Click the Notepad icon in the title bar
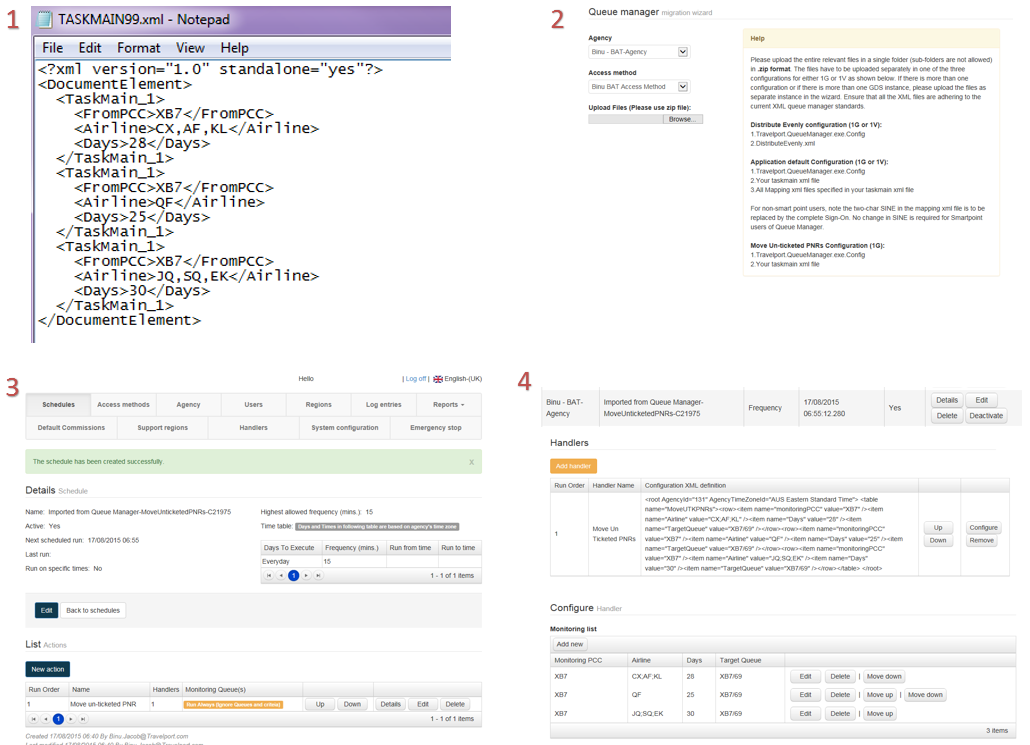This screenshot has height=745, width=1030. (x=46, y=19)
